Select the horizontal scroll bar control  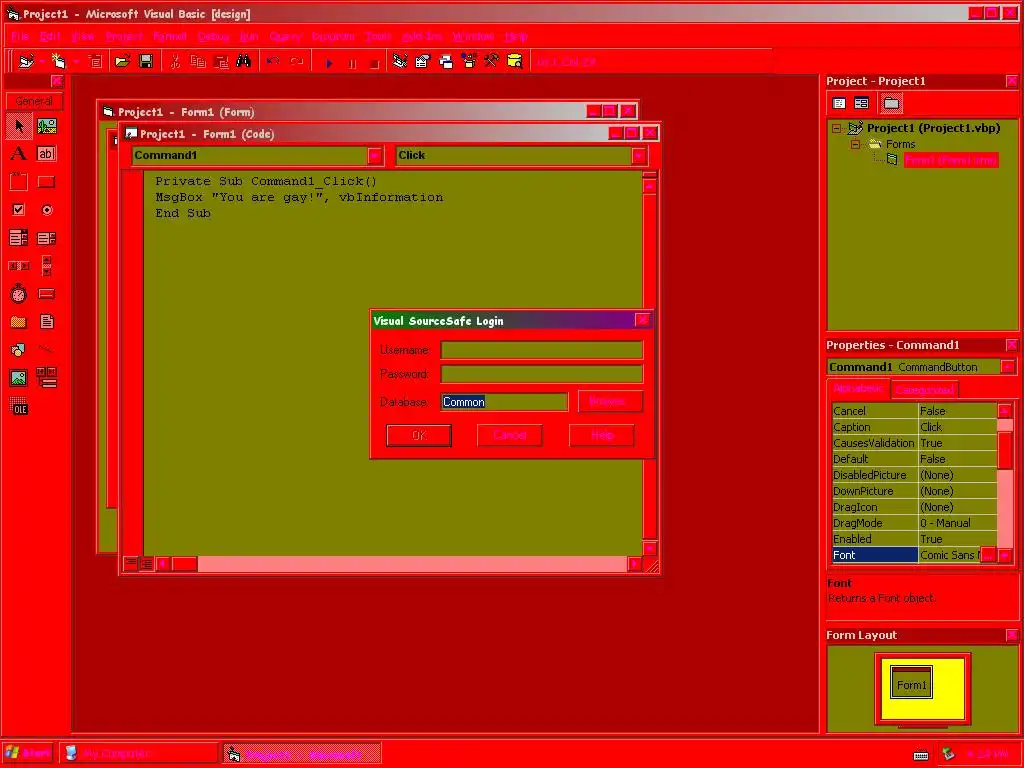coord(19,266)
